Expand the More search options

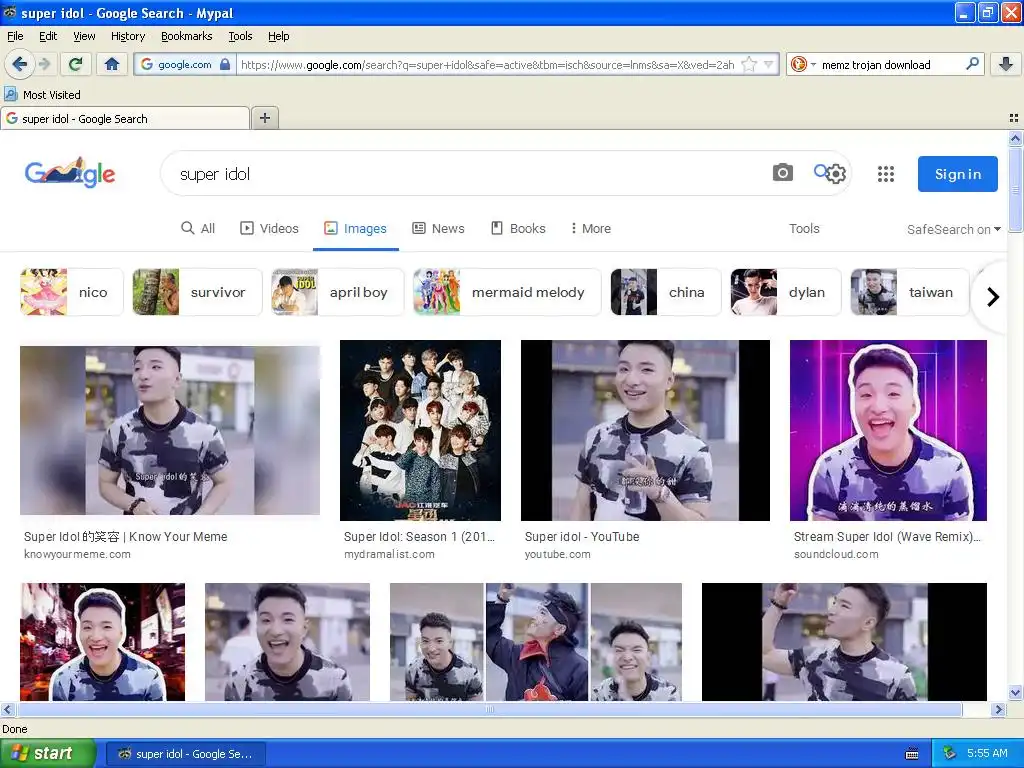(x=591, y=229)
